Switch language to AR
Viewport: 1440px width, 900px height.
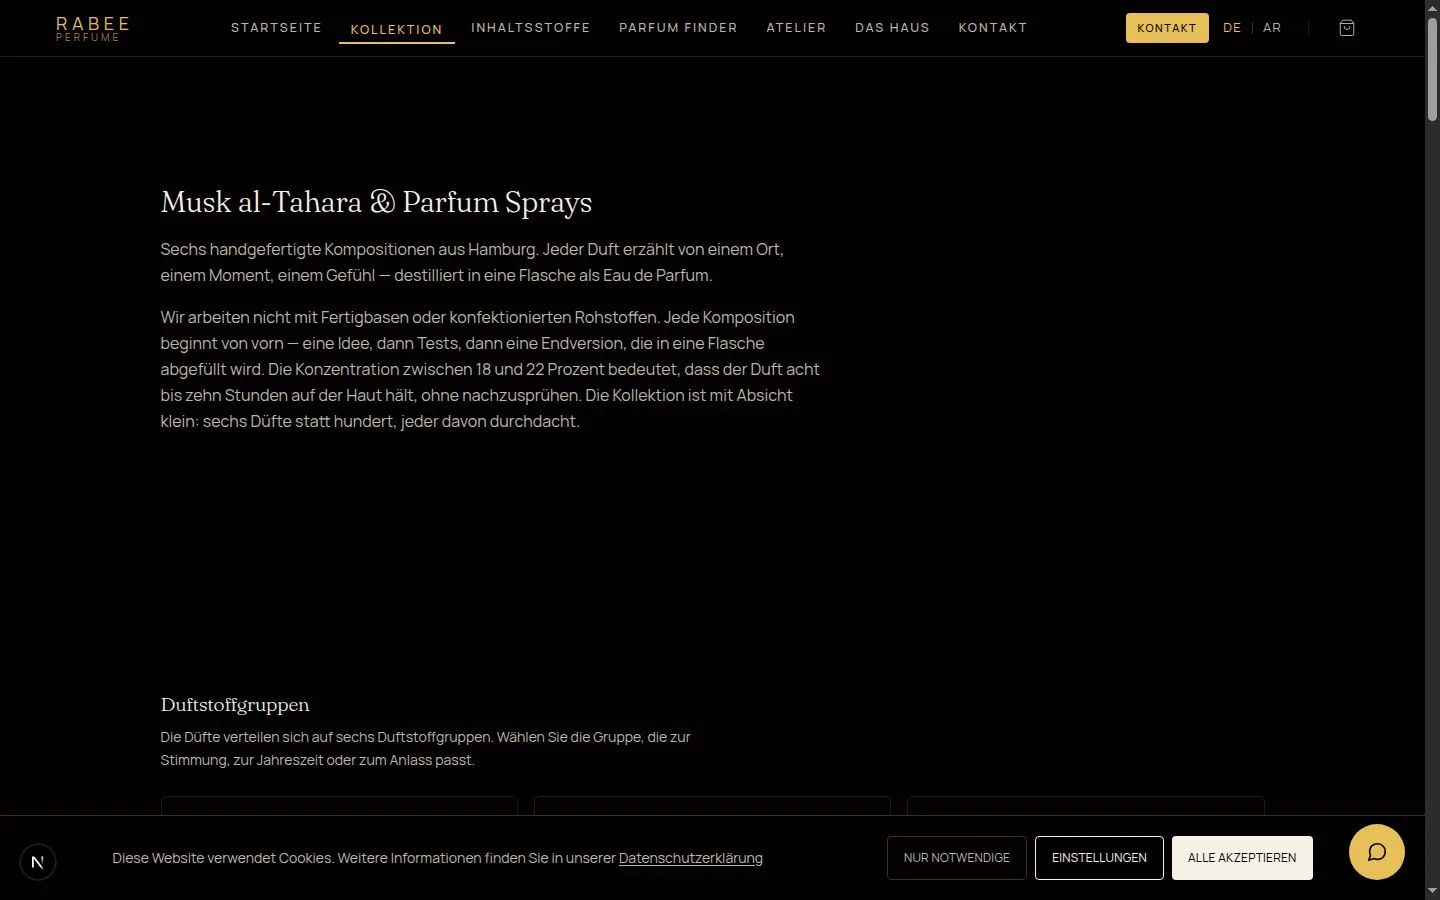point(1272,28)
